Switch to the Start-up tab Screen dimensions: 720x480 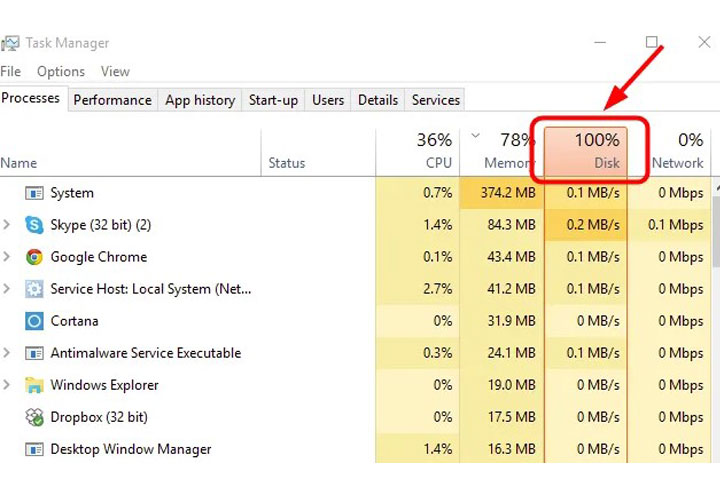coord(273,100)
